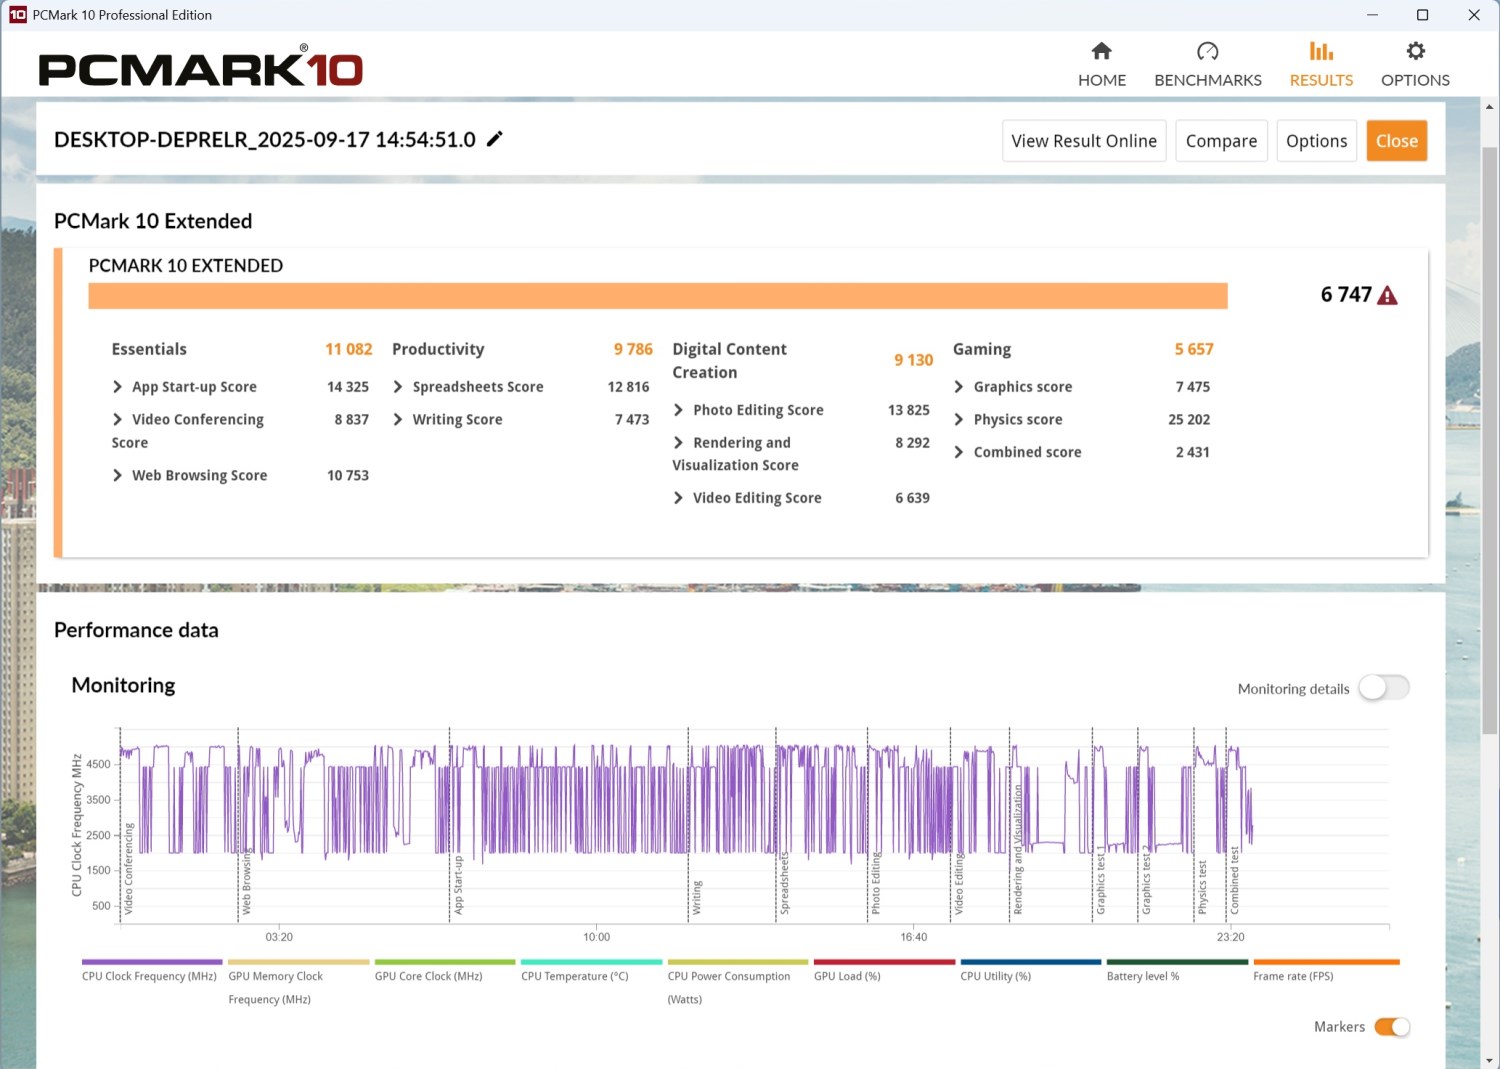Viewport: 1500px width, 1069px height.
Task: Expand the Graphics score row
Action: pyautogui.click(x=959, y=387)
